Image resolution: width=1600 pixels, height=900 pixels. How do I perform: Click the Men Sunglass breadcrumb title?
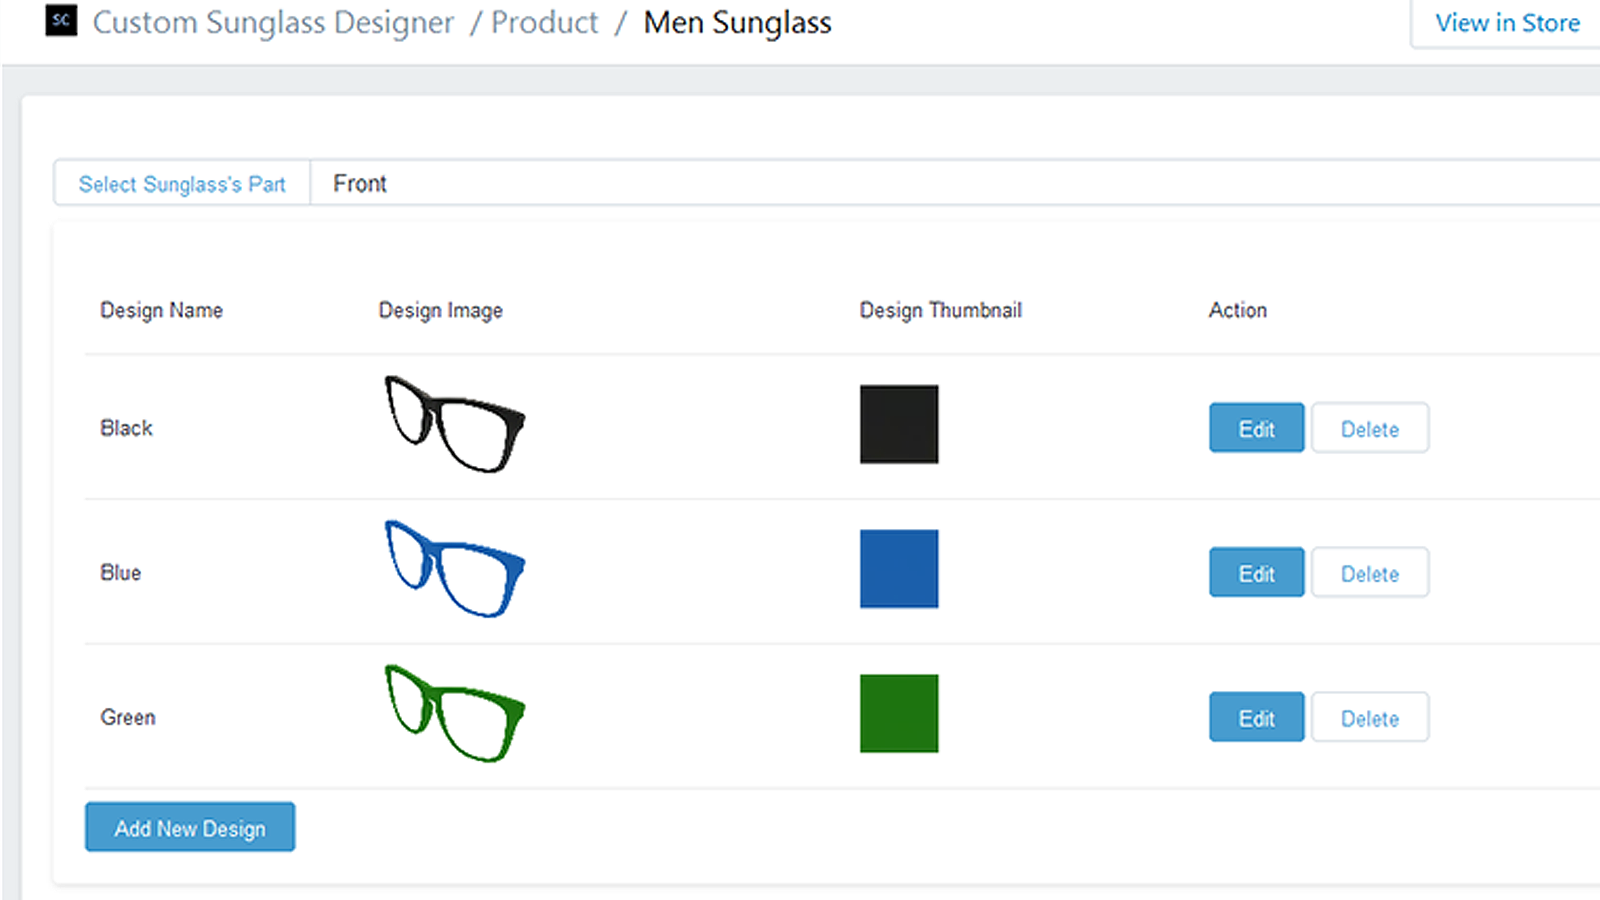tap(737, 22)
